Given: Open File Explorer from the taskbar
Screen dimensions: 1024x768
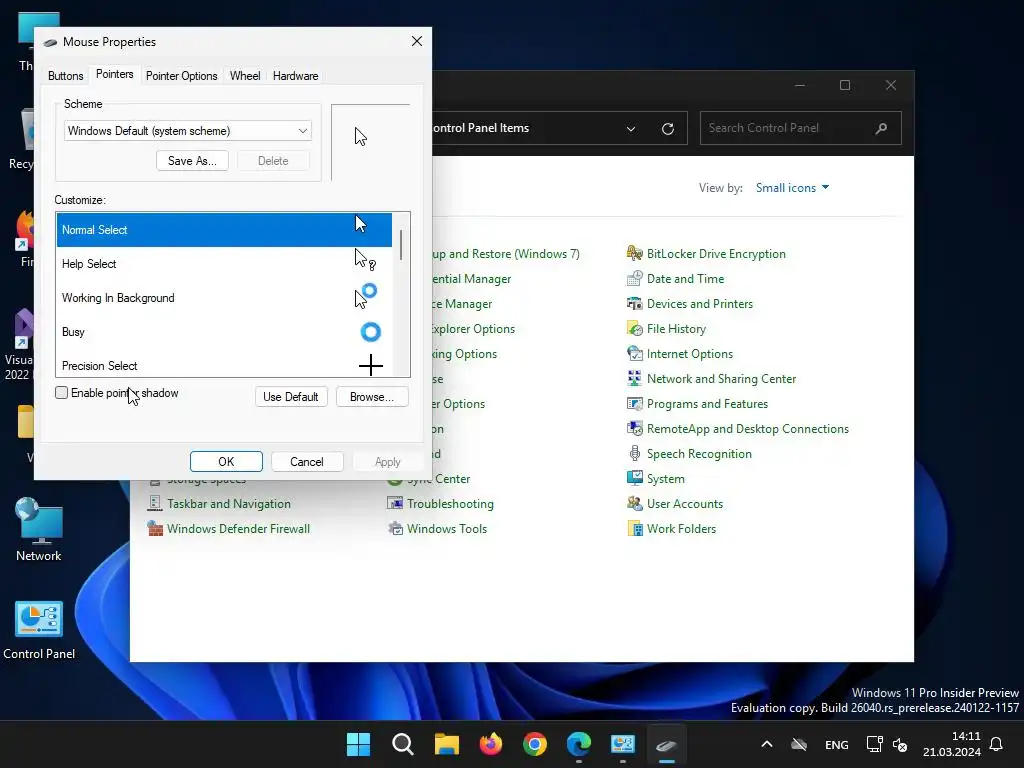Looking at the screenshot, I should (x=447, y=744).
